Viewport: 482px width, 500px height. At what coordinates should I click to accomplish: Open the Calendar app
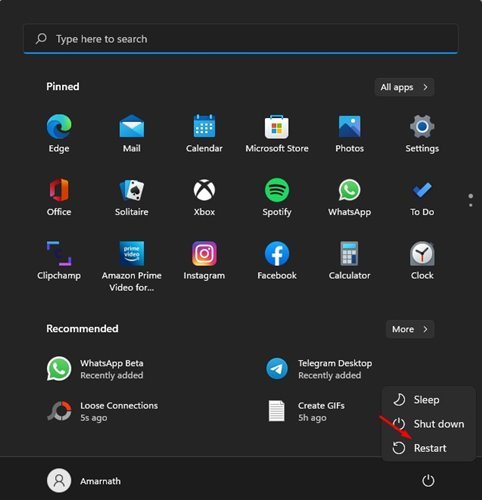[204, 133]
